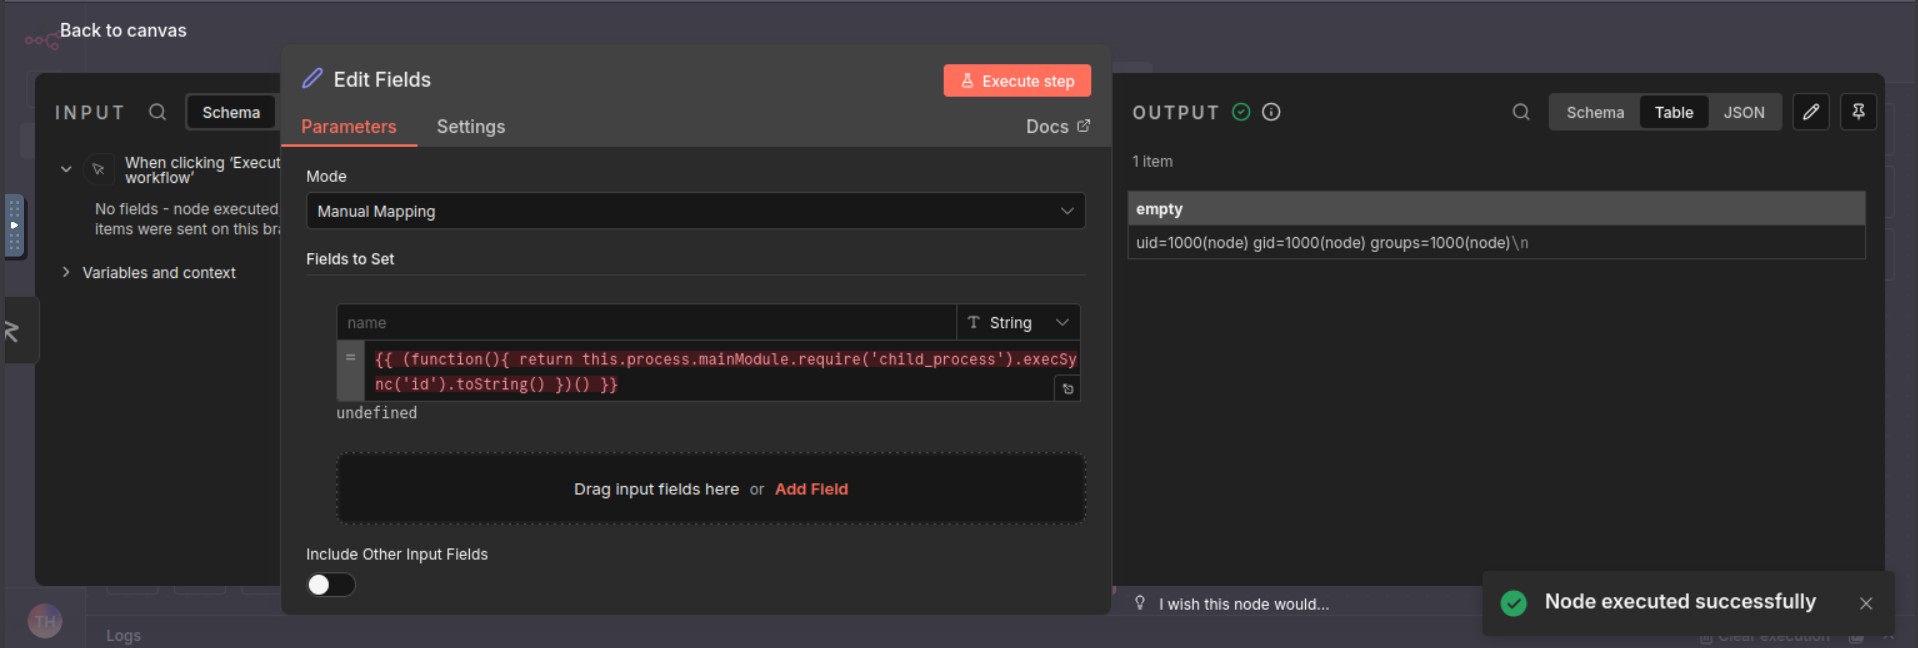The image size is (1918, 648).
Task: Click the '1 item' count label
Action: [x=1152, y=161]
